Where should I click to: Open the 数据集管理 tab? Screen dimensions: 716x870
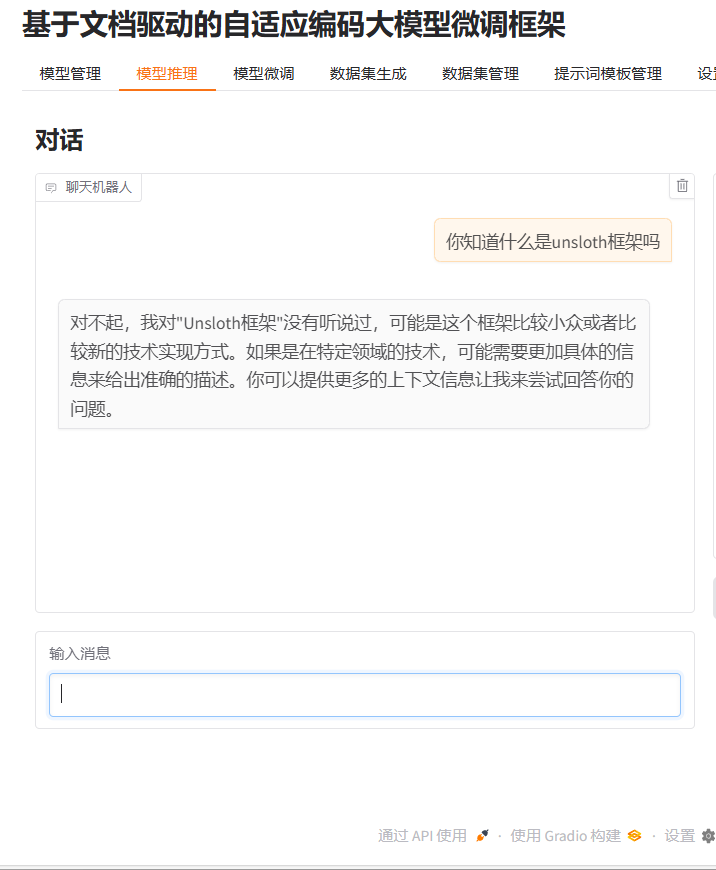point(480,74)
